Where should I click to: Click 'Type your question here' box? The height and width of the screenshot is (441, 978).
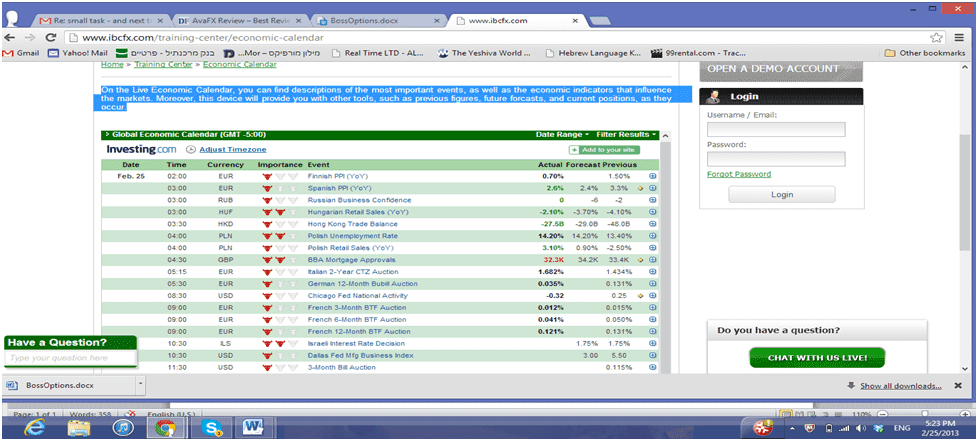click(x=70, y=358)
